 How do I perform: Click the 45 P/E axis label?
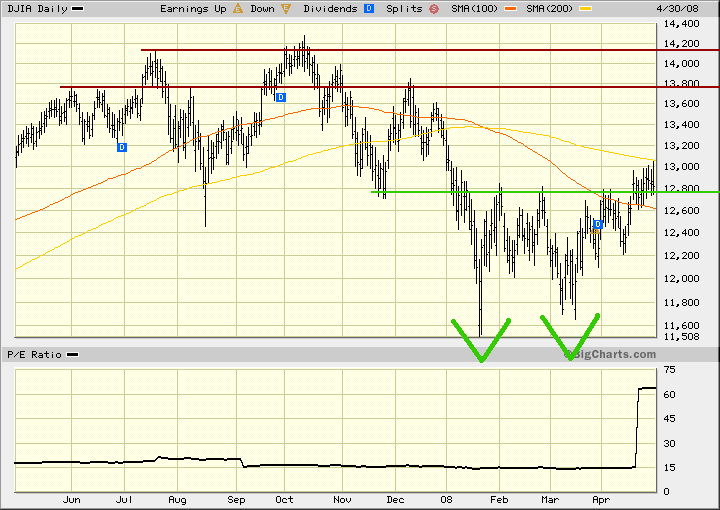pyautogui.click(x=669, y=419)
